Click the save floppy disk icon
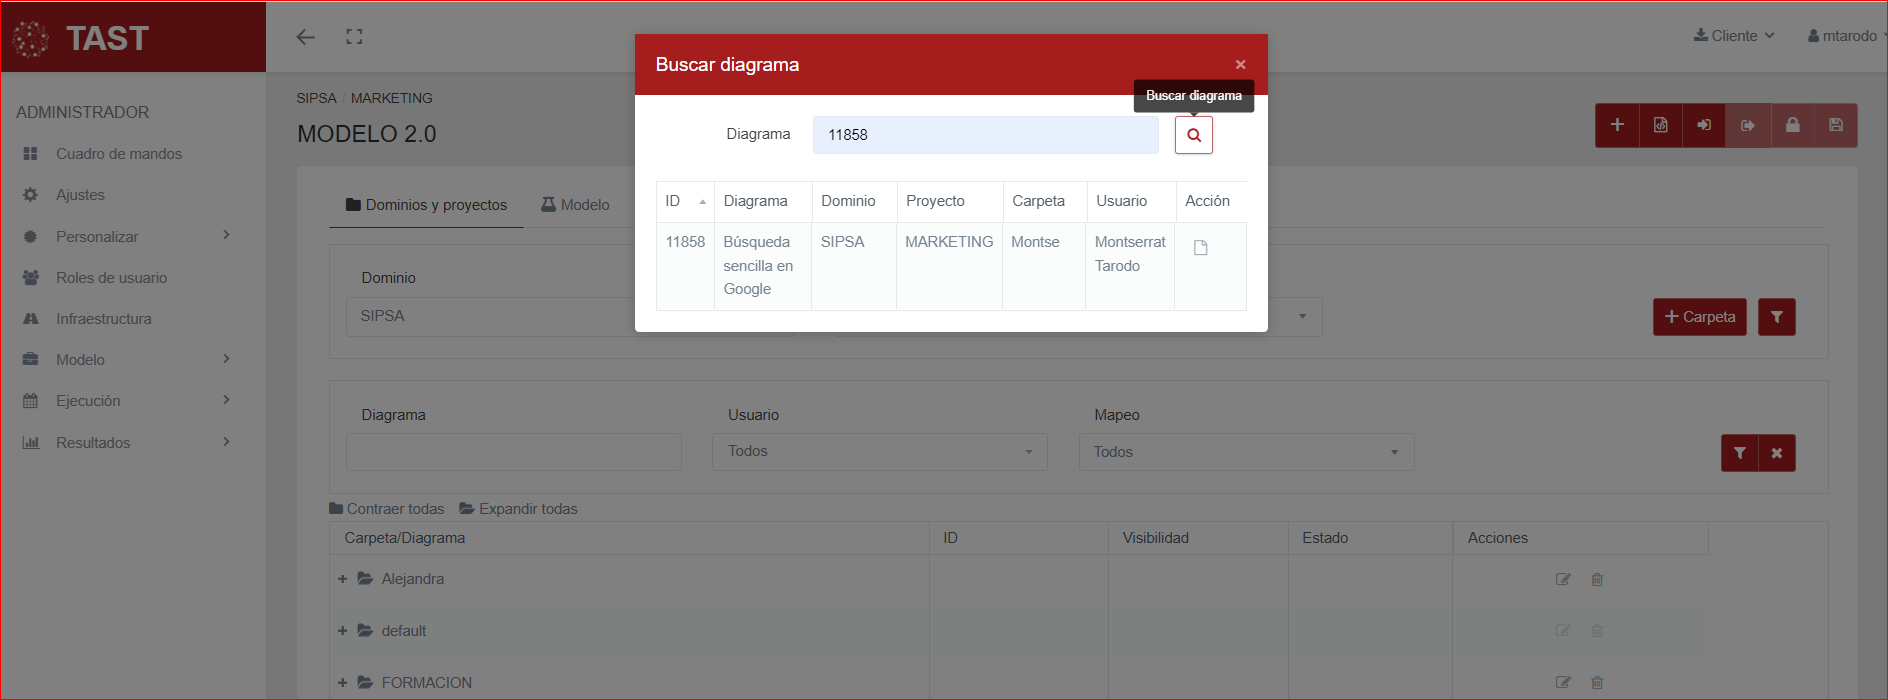The height and width of the screenshot is (700, 1888). click(x=1835, y=125)
